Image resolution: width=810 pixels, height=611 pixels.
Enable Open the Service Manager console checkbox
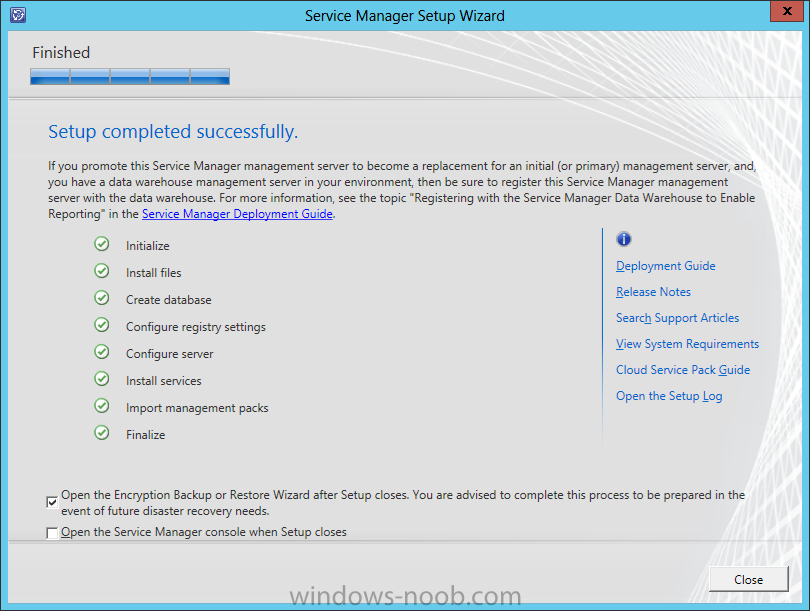(52, 532)
